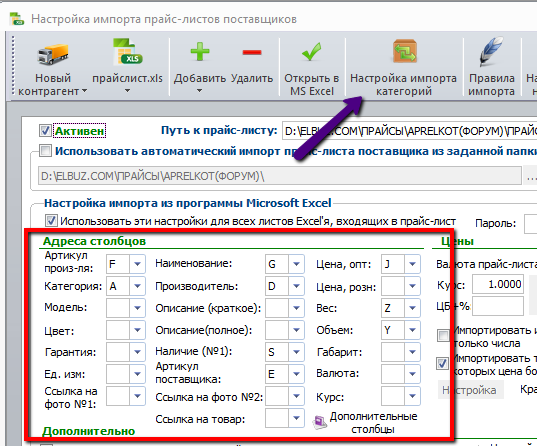Image resolution: width=537 pixels, height=446 pixels.
Task: Open the Настройка импорта категорий box icon
Action: pos(404,51)
